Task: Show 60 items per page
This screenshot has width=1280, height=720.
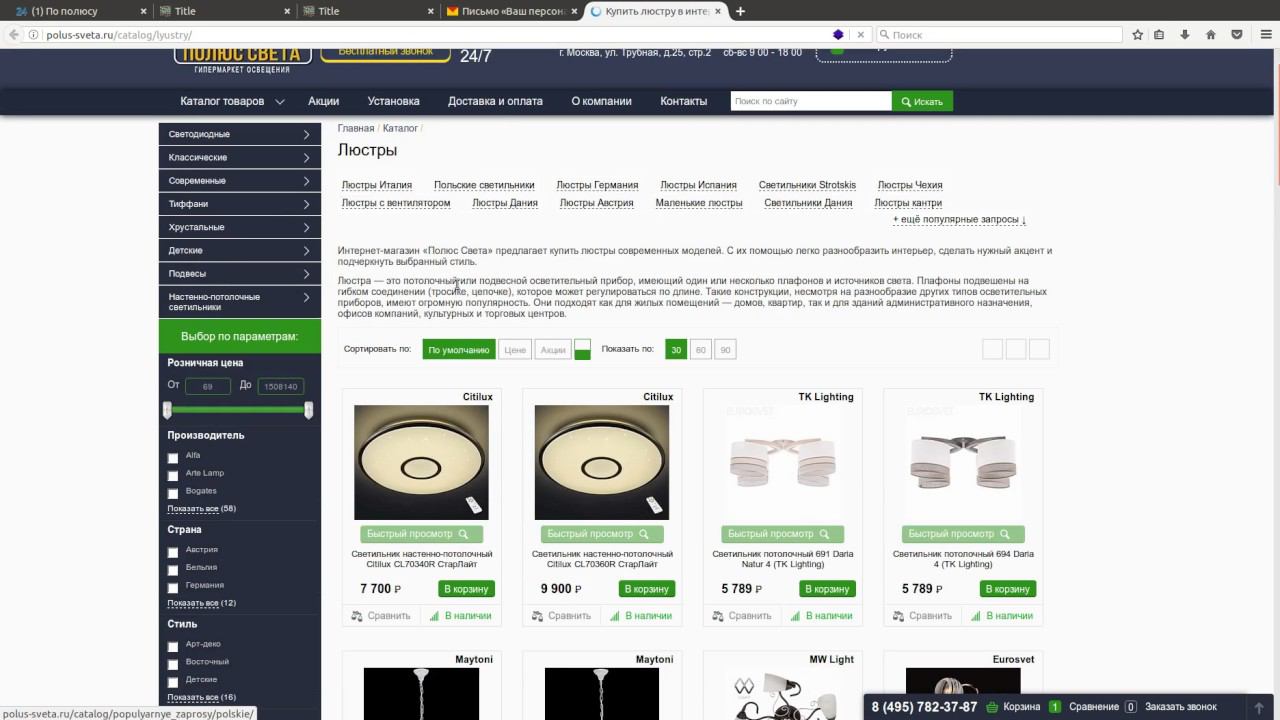Action: 700,350
